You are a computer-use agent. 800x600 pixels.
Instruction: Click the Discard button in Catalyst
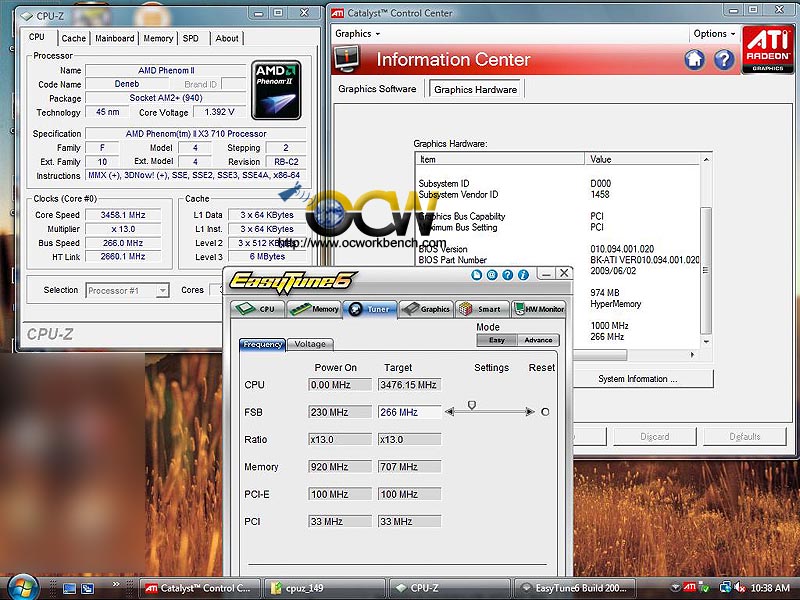pyautogui.click(x=655, y=437)
